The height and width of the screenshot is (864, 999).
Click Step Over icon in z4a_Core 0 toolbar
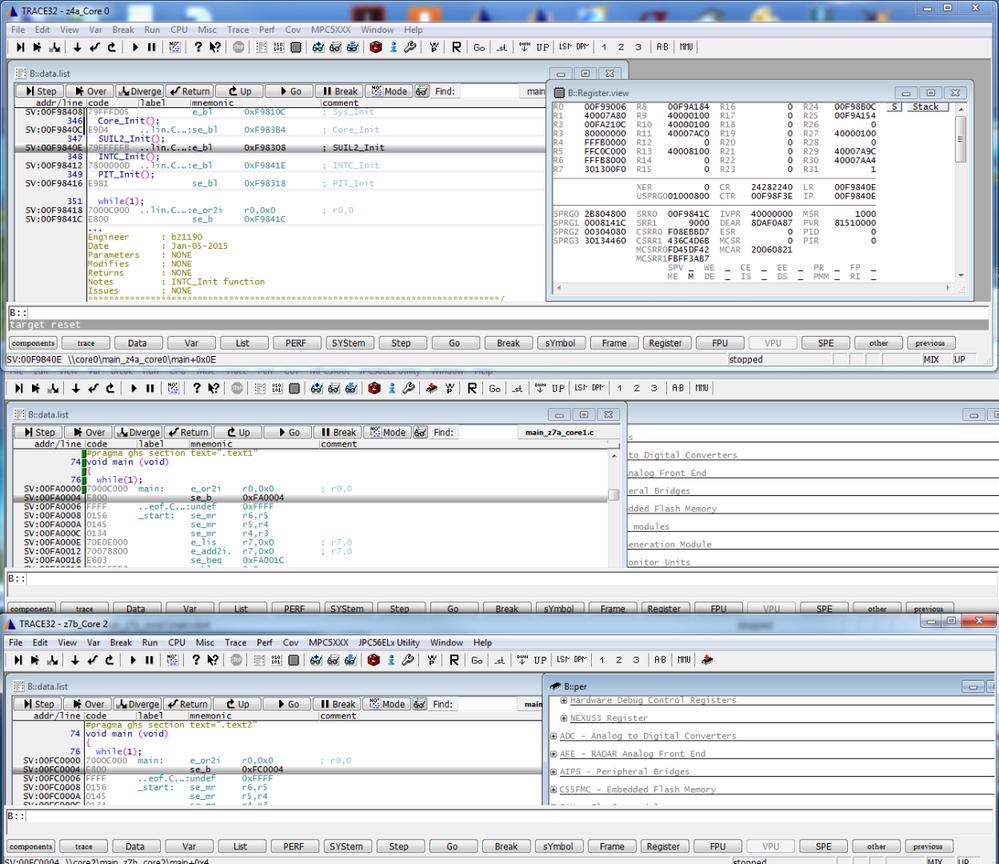(37, 47)
